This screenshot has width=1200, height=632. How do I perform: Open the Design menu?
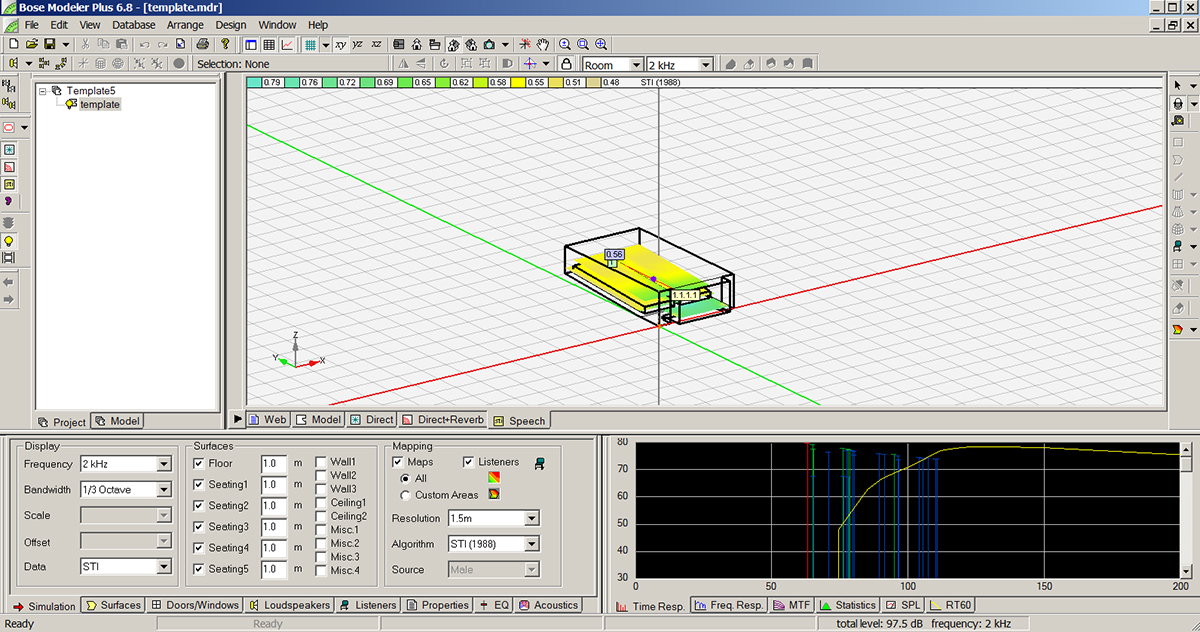tap(230, 25)
